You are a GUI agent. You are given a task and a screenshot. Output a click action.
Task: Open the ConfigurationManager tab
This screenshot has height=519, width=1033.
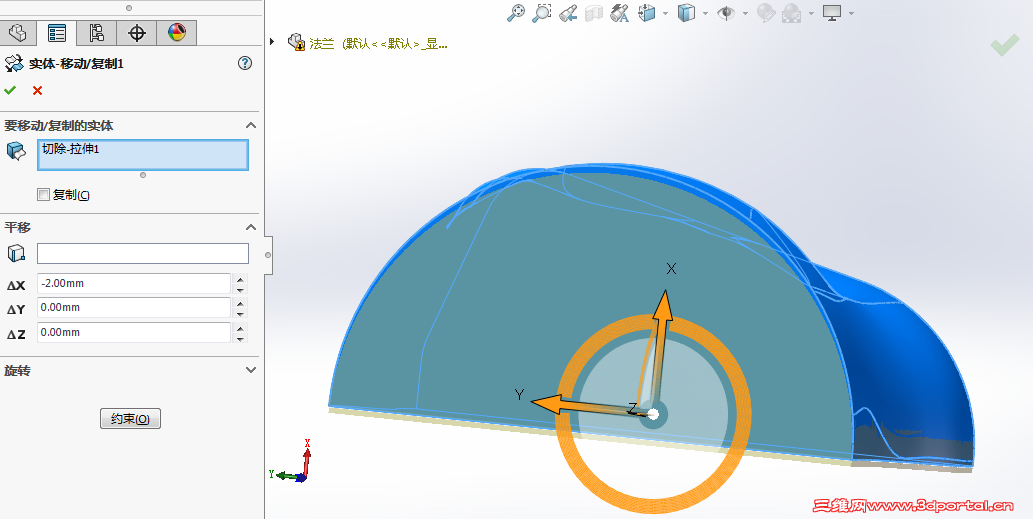click(97, 32)
